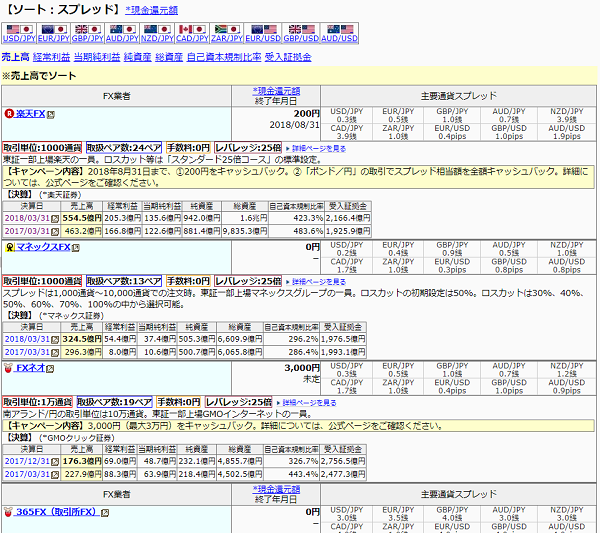Open external link icon next to FXネオ
The image size is (600, 533).
pos(50,369)
